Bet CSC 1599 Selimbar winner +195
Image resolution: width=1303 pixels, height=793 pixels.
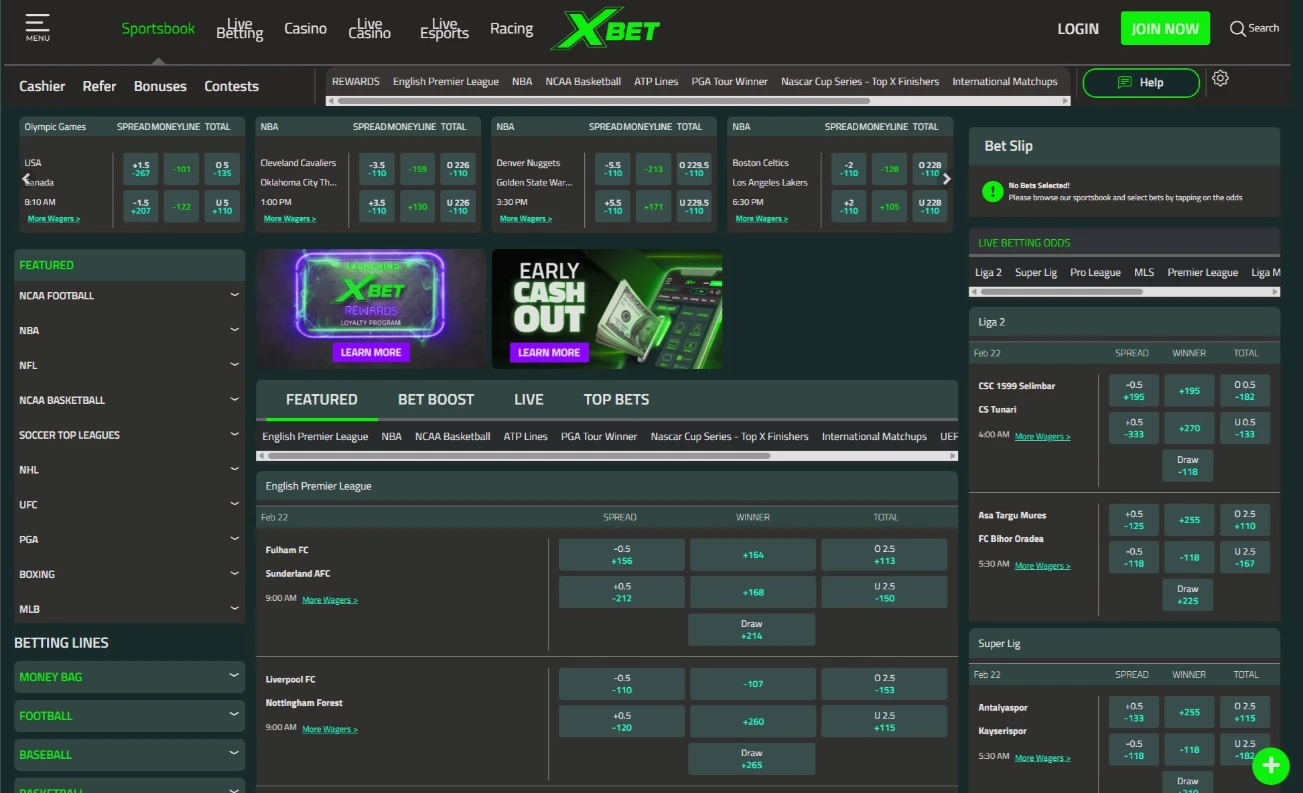tap(1189, 391)
